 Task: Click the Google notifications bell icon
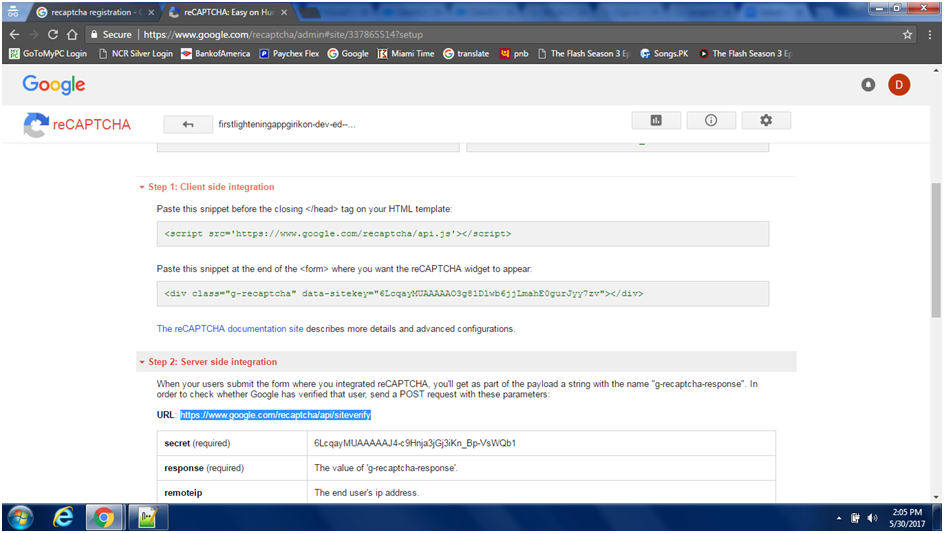click(x=868, y=85)
